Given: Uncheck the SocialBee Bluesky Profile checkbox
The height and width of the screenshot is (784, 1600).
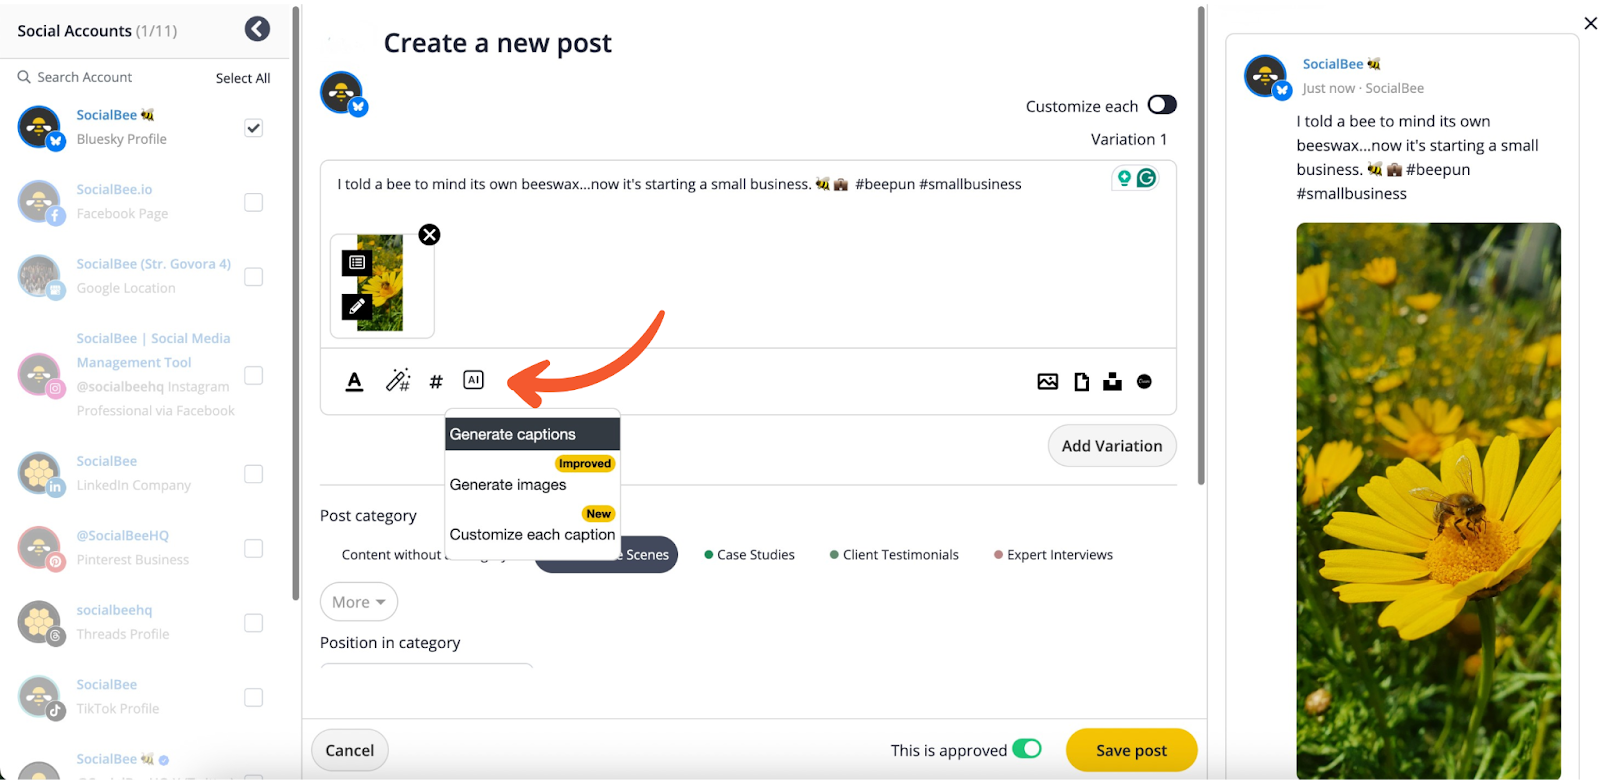Looking at the screenshot, I should coord(254,128).
